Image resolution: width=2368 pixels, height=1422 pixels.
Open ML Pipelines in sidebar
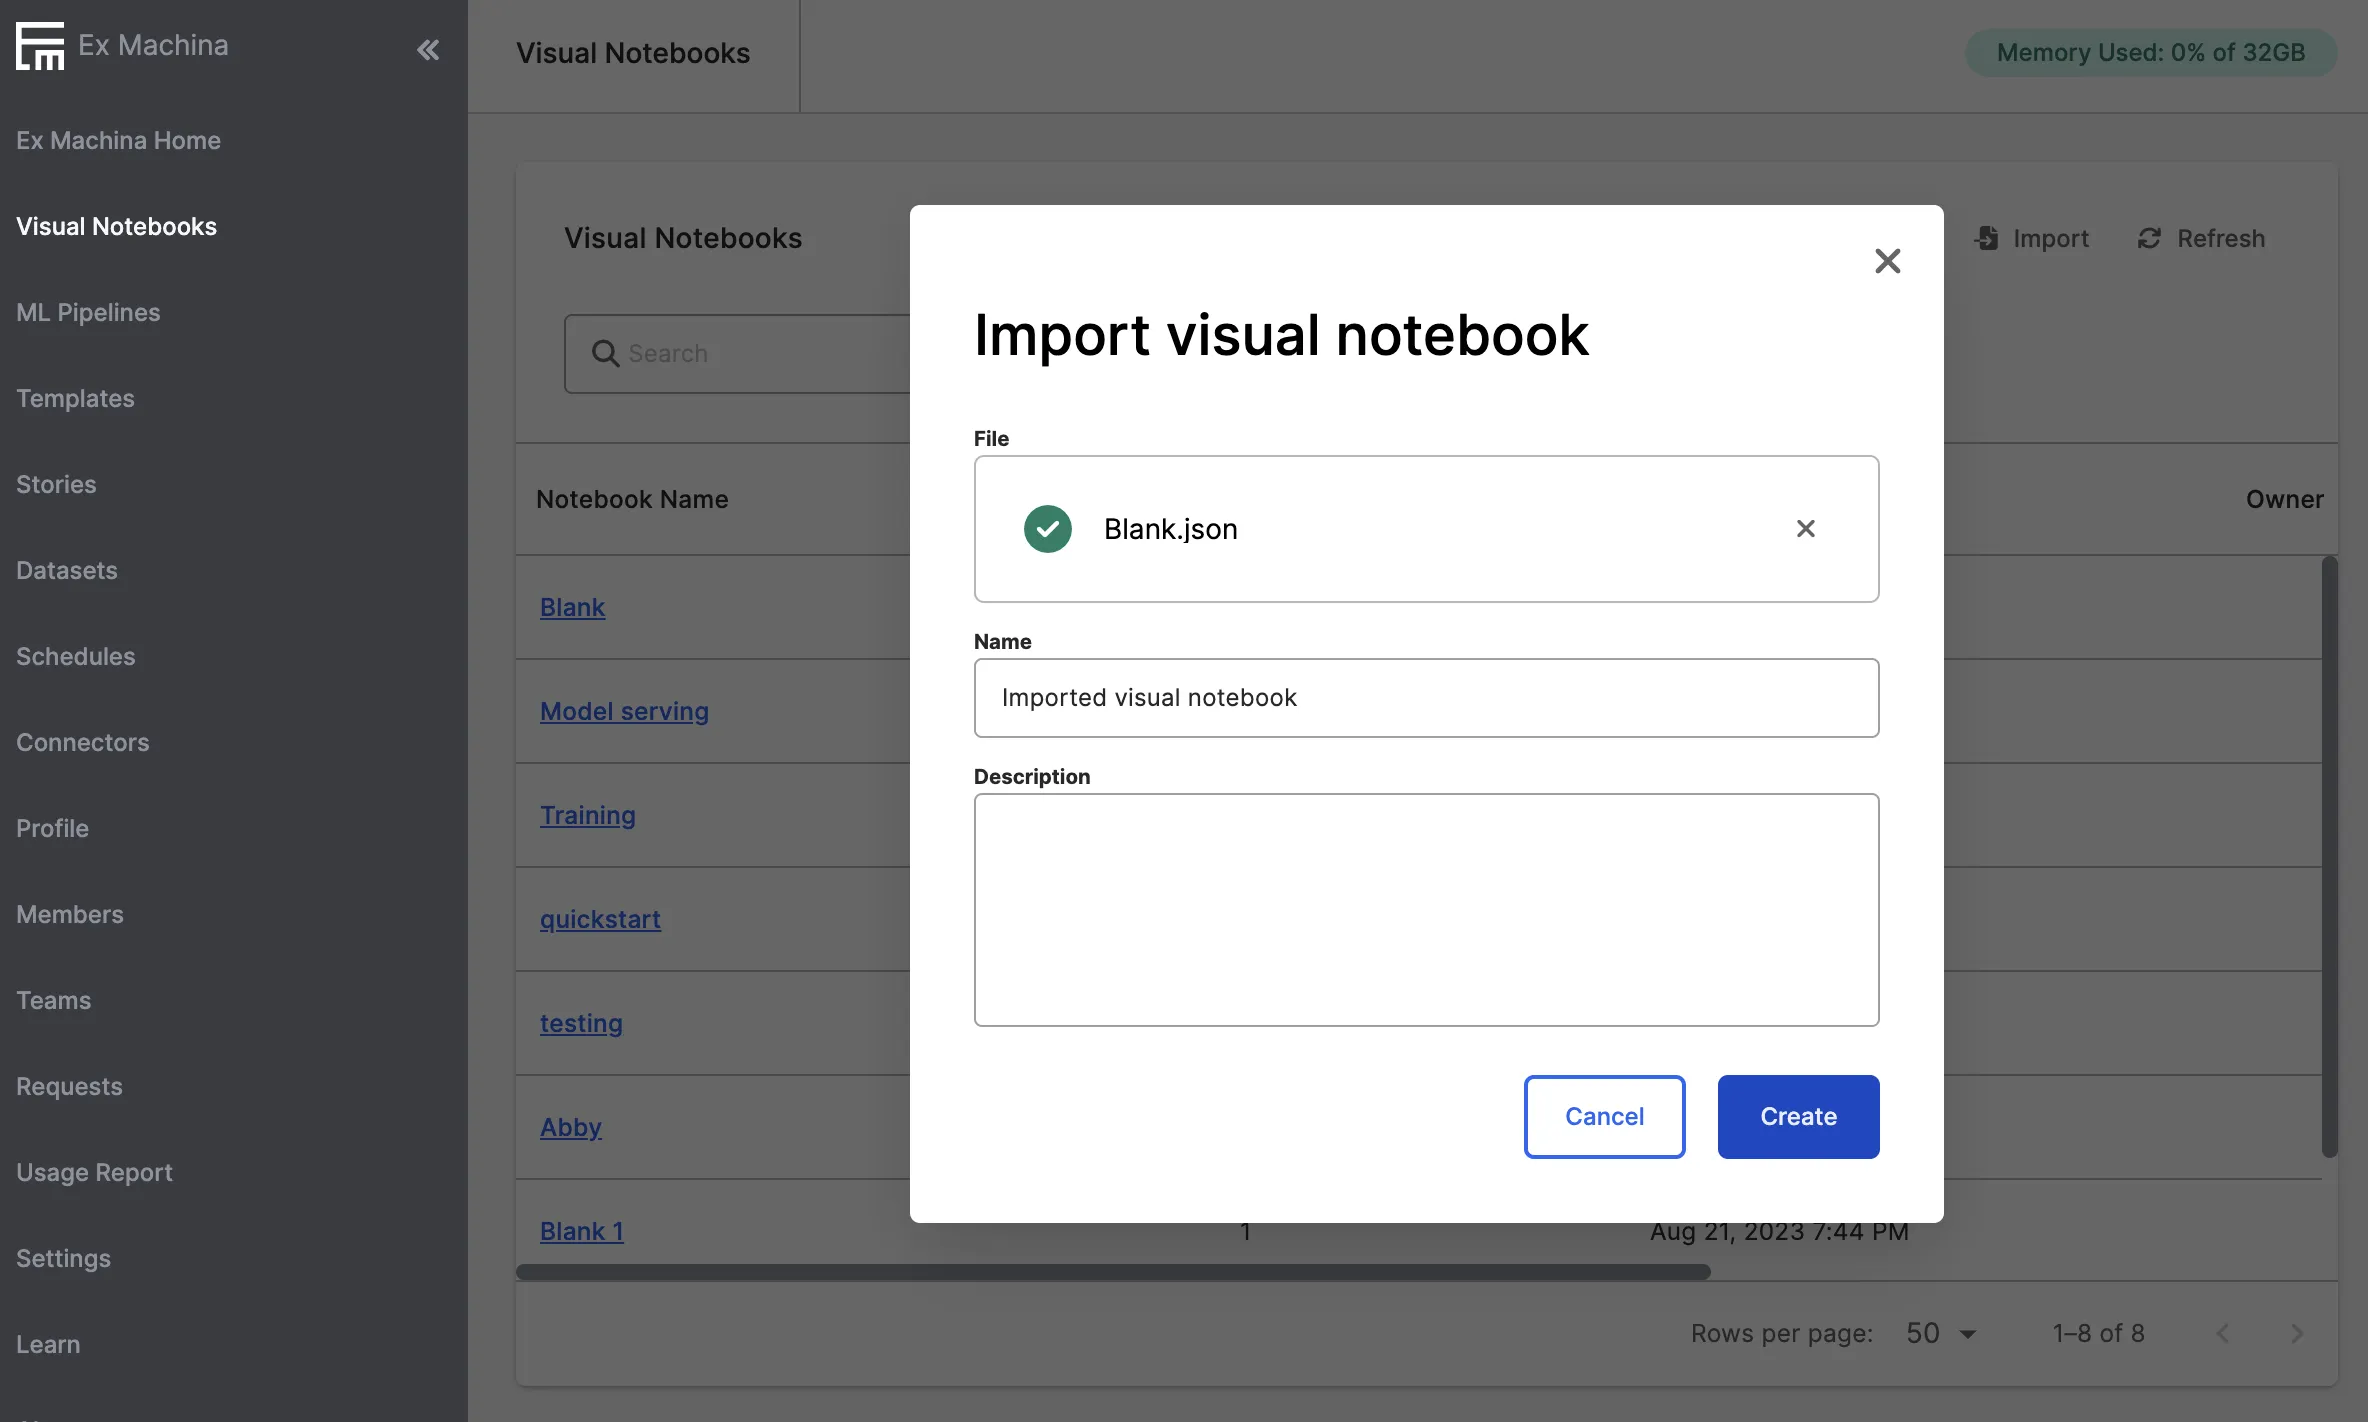click(x=88, y=312)
